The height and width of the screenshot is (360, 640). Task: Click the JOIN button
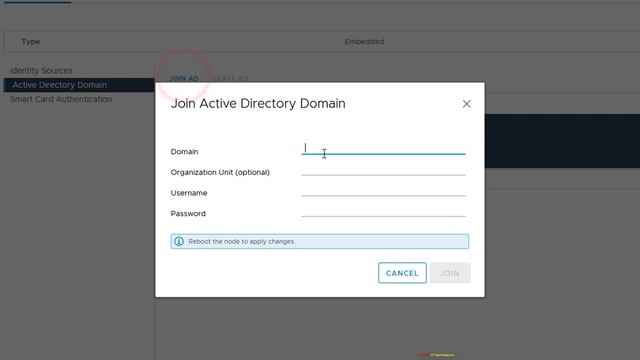[x=450, y=273]
